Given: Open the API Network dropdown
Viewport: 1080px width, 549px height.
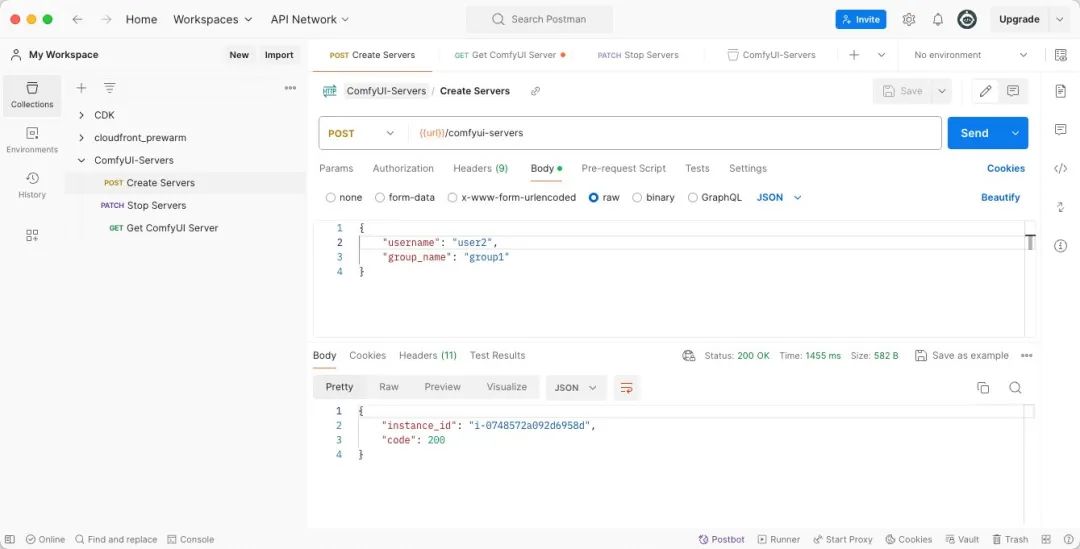Looking at the screenshot, I should [x=309, y=19].
